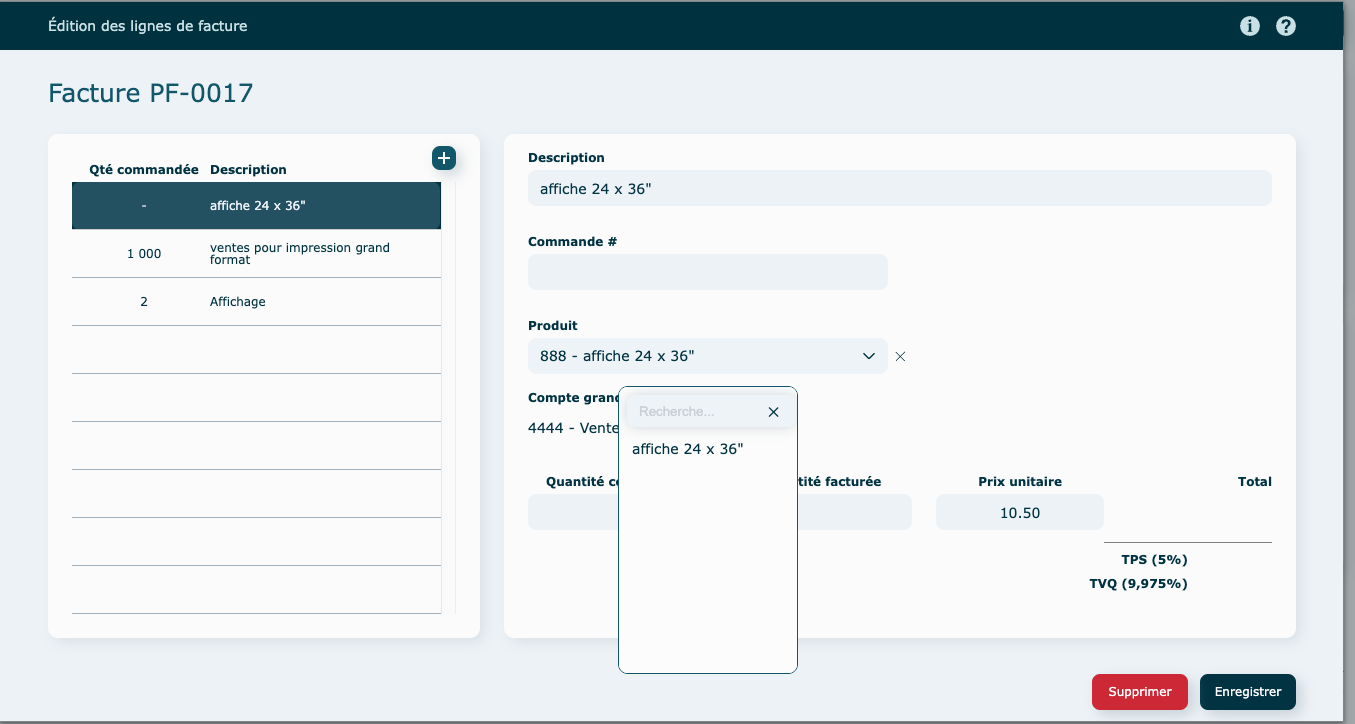Select the 'Affichage' invoice line

point(256,302)
